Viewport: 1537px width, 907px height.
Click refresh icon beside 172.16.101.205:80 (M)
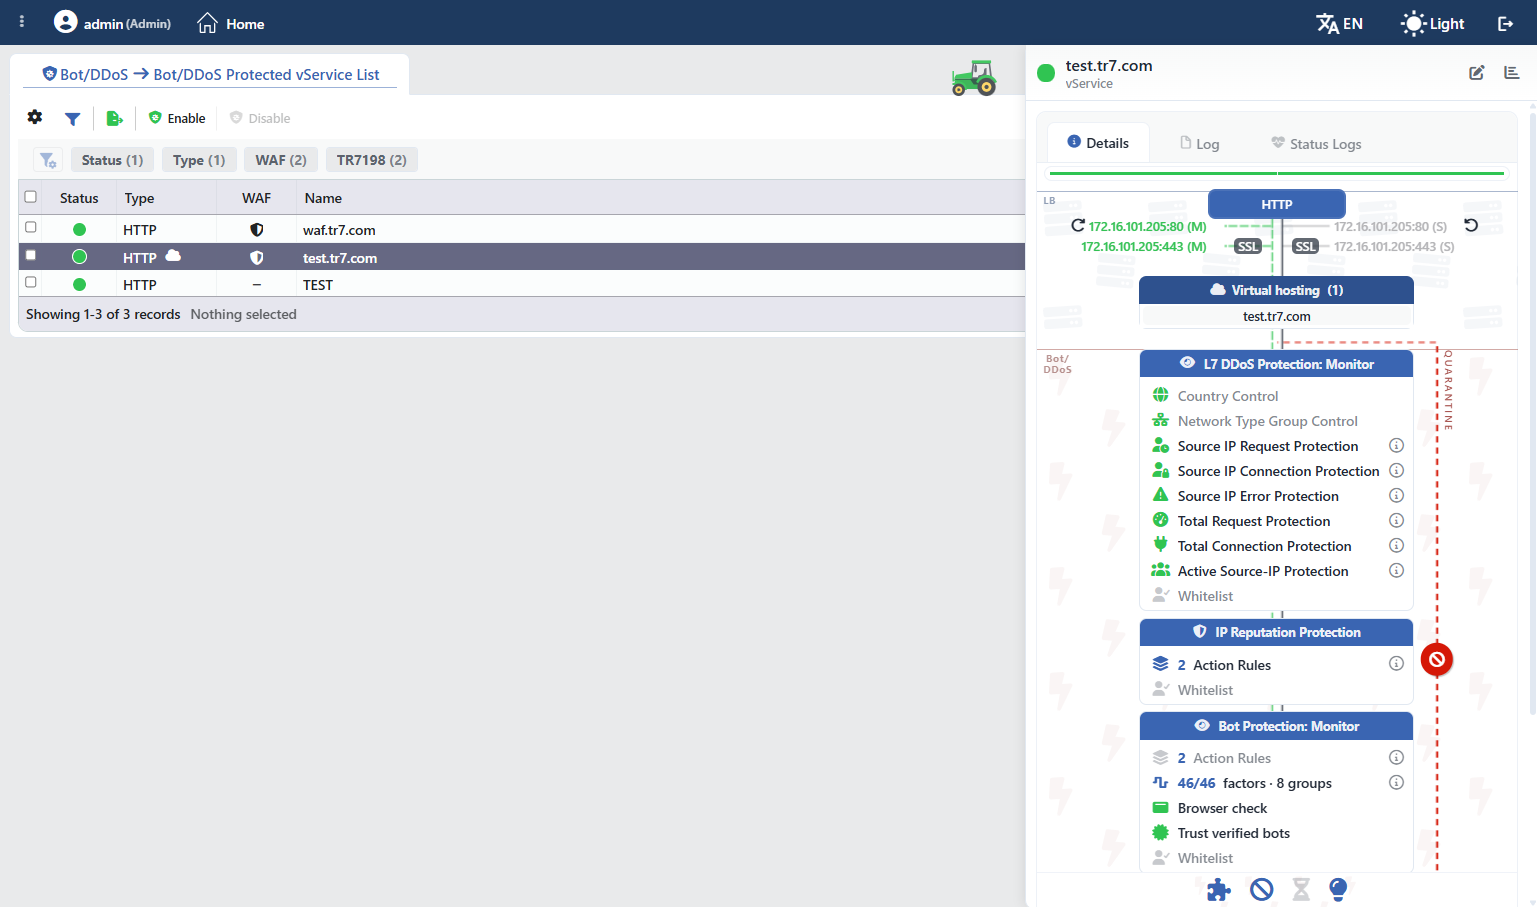pyautogui.click(x=1077, y=226)
